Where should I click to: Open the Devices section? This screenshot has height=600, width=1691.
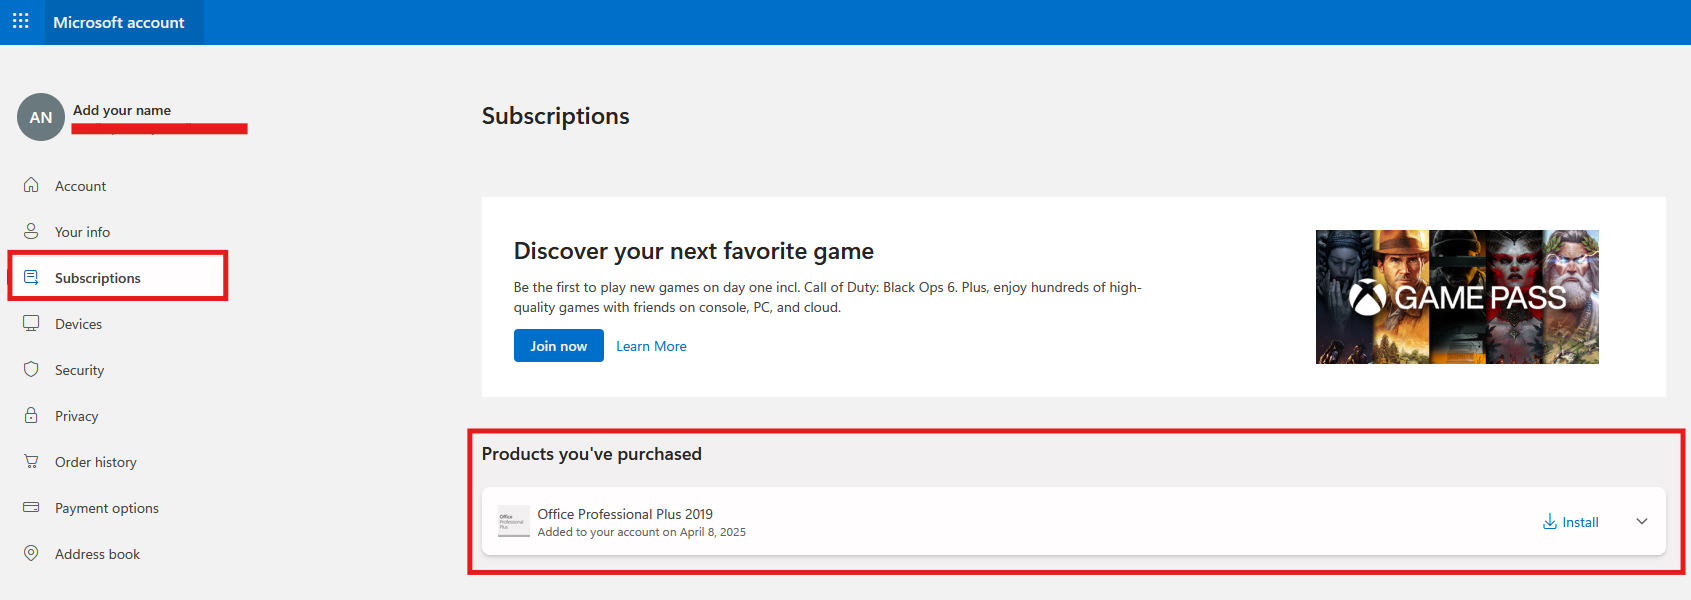click(x=78, y=324)
